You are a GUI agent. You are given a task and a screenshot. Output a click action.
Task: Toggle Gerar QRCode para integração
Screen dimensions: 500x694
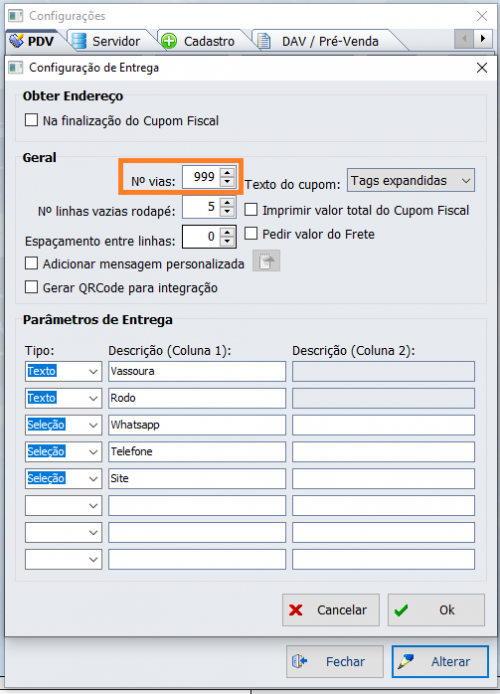tap(31, 287)
